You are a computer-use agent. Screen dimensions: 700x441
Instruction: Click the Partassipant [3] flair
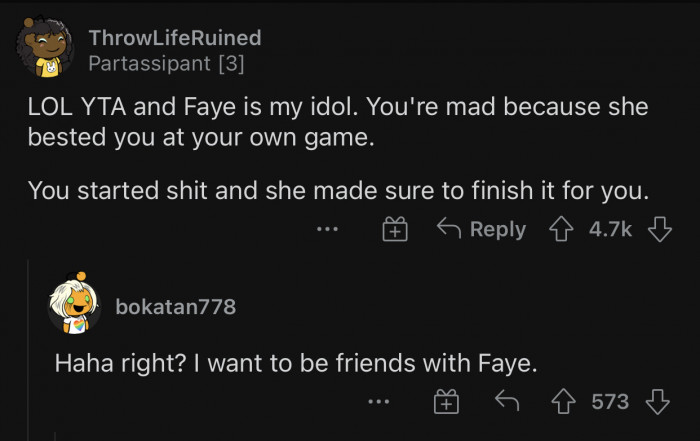[166, 63]
